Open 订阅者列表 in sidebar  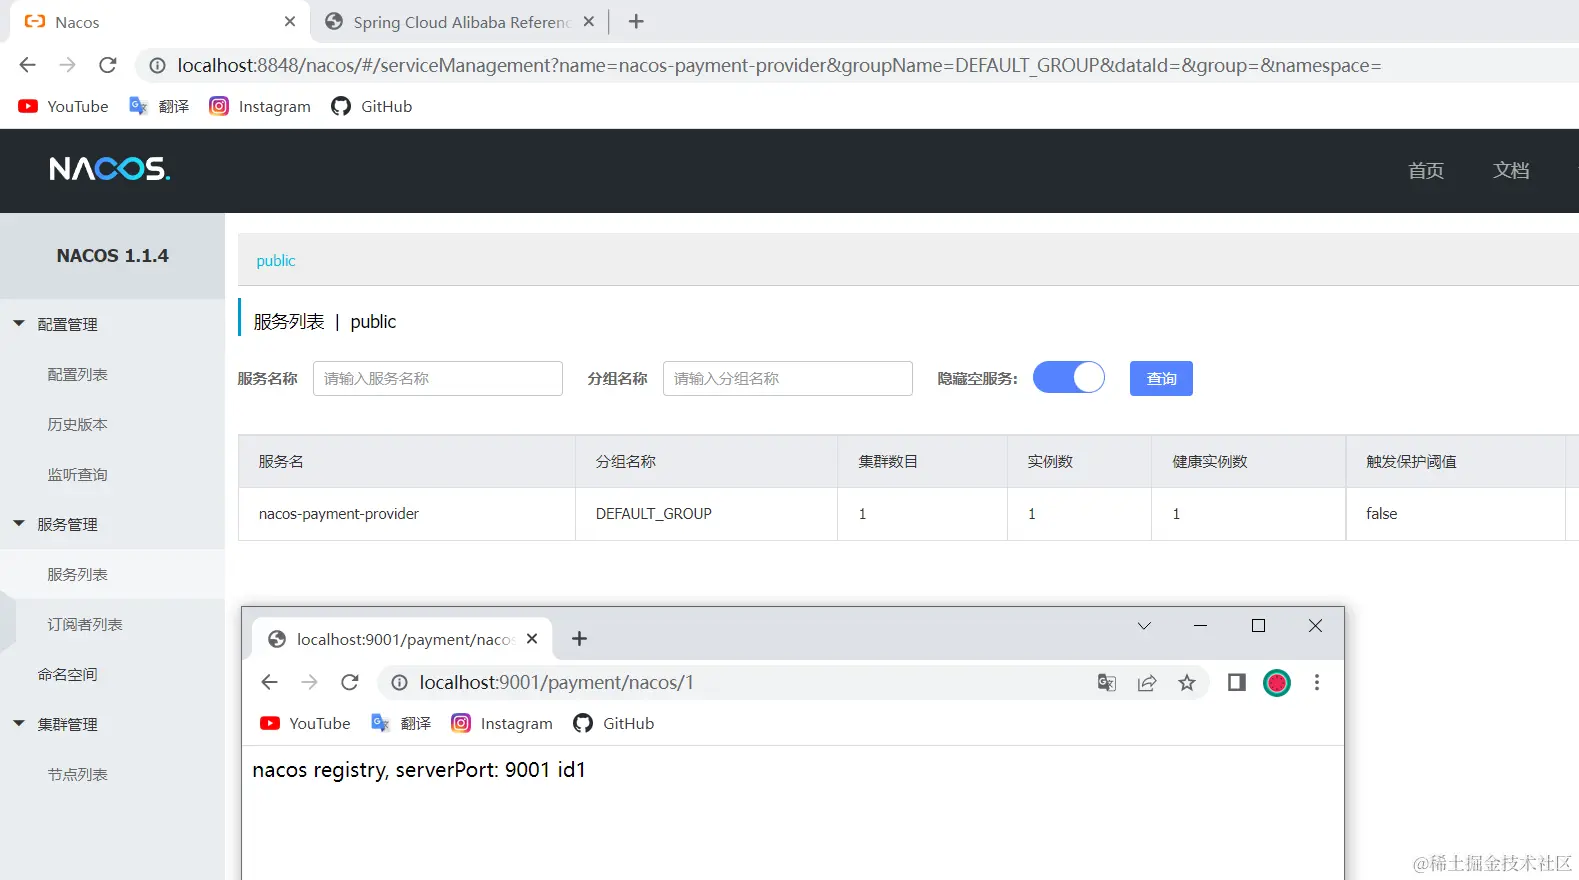(85, 624)
